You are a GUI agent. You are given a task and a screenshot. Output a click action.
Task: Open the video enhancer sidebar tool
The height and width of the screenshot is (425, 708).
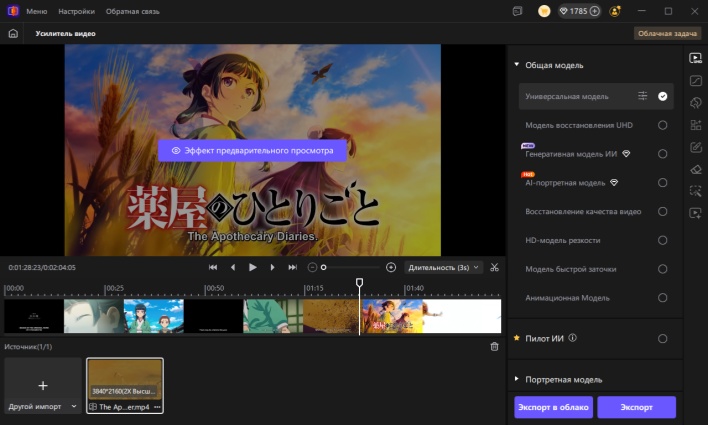pyautogui.click(x=695, y=58)
